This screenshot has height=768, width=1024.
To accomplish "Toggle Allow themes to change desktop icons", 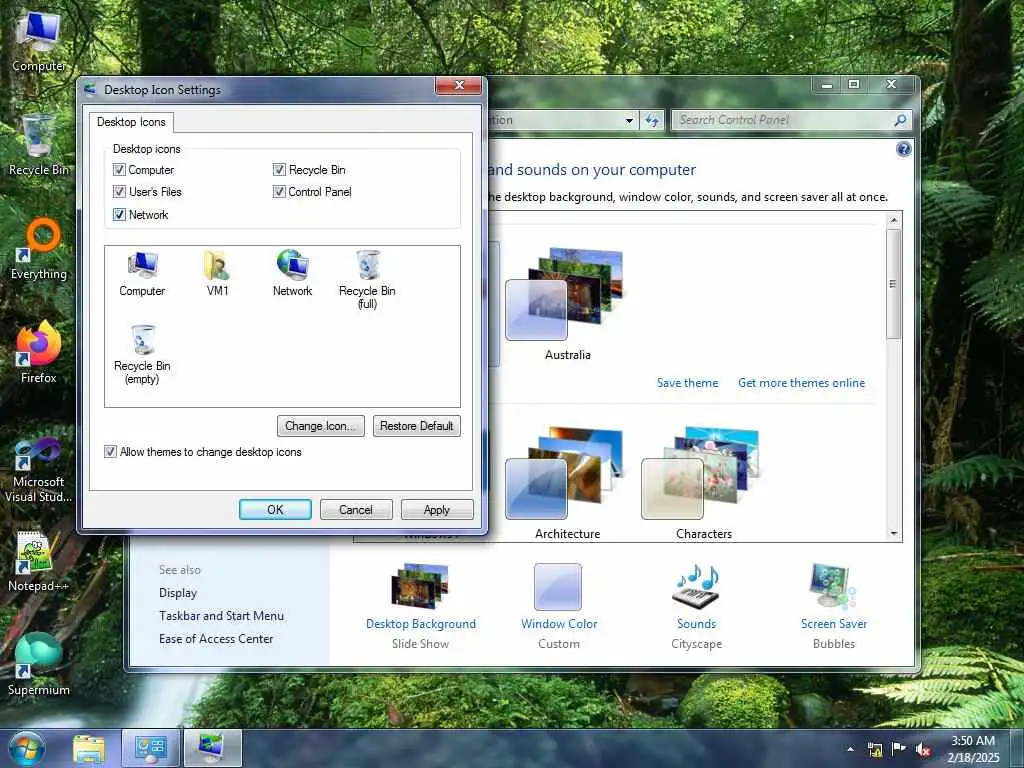I will pyautogui.click(x=110, y=451).
